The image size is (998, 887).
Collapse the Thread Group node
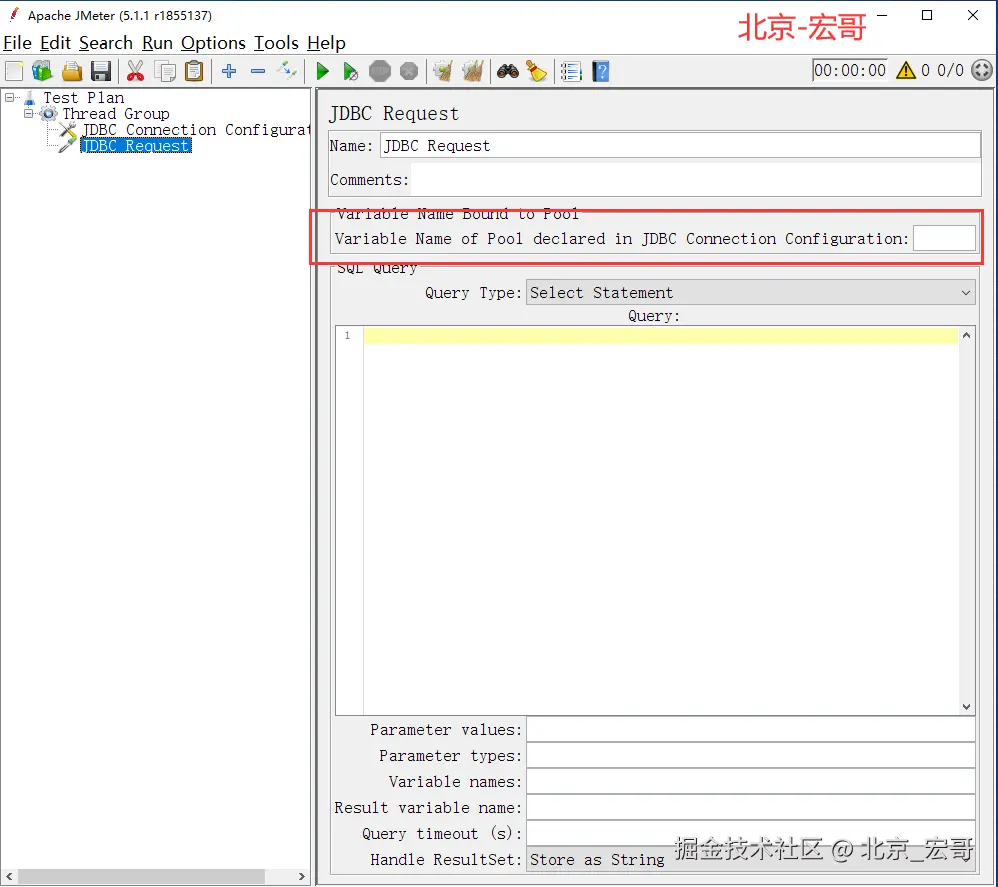tap(29, 113)
